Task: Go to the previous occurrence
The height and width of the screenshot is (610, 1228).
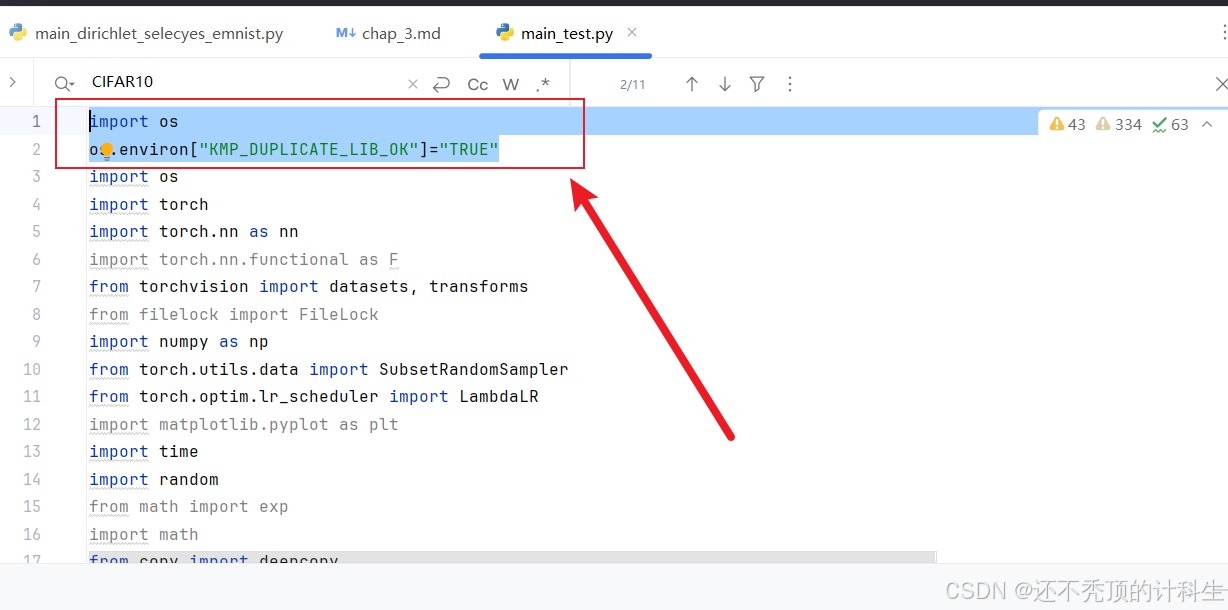Action: [x=692, y=84]
